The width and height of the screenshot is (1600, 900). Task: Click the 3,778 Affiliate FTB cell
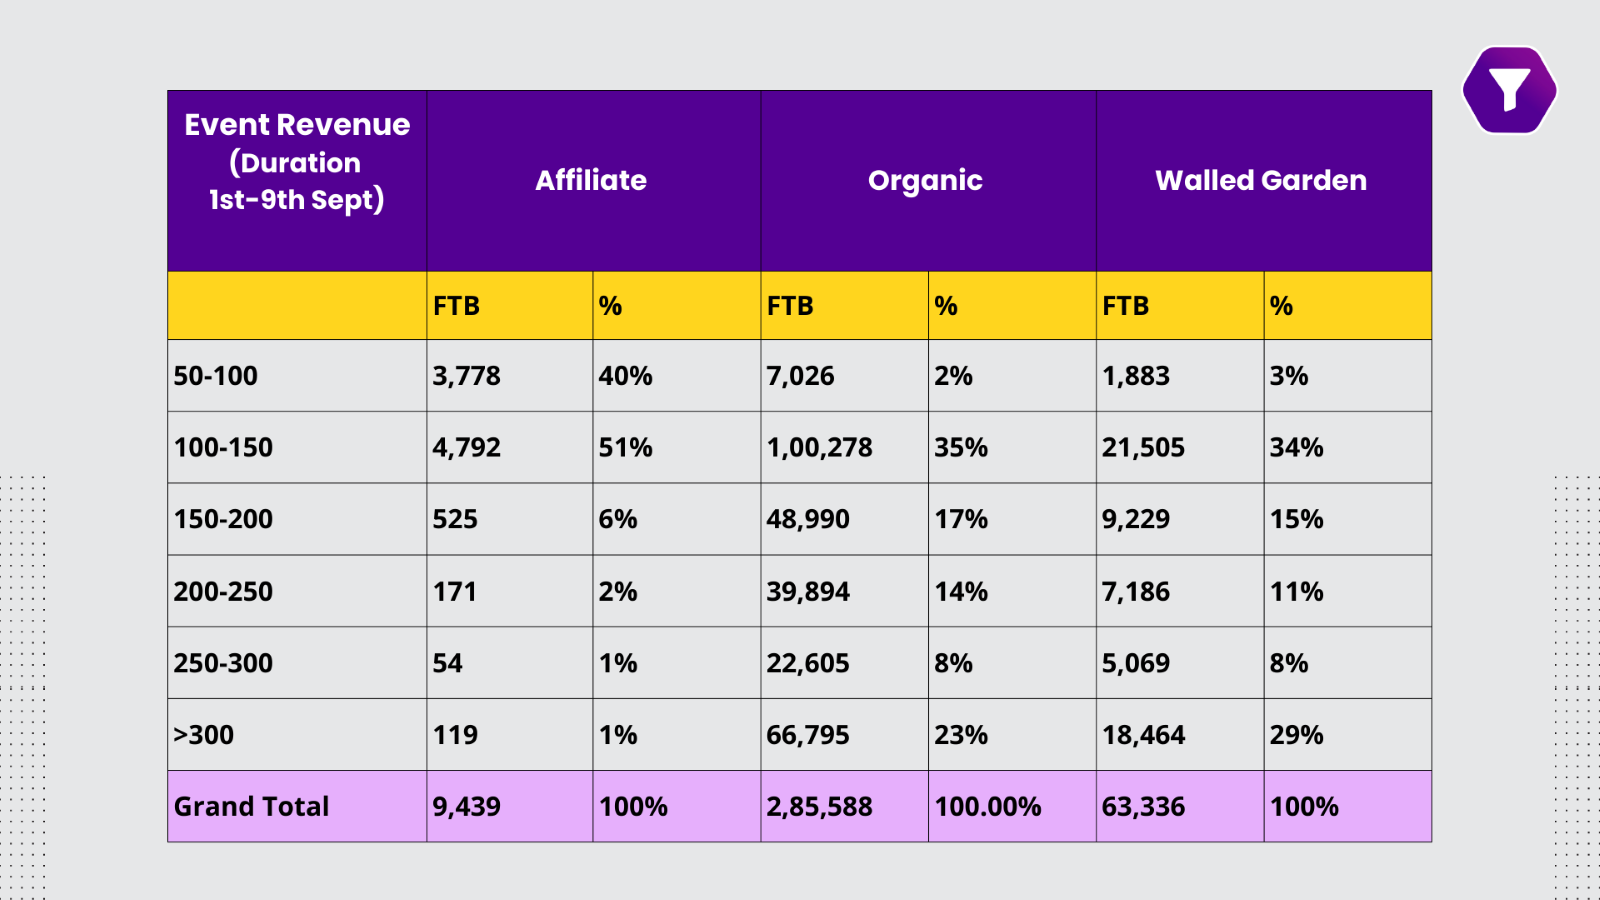point(466,376)
